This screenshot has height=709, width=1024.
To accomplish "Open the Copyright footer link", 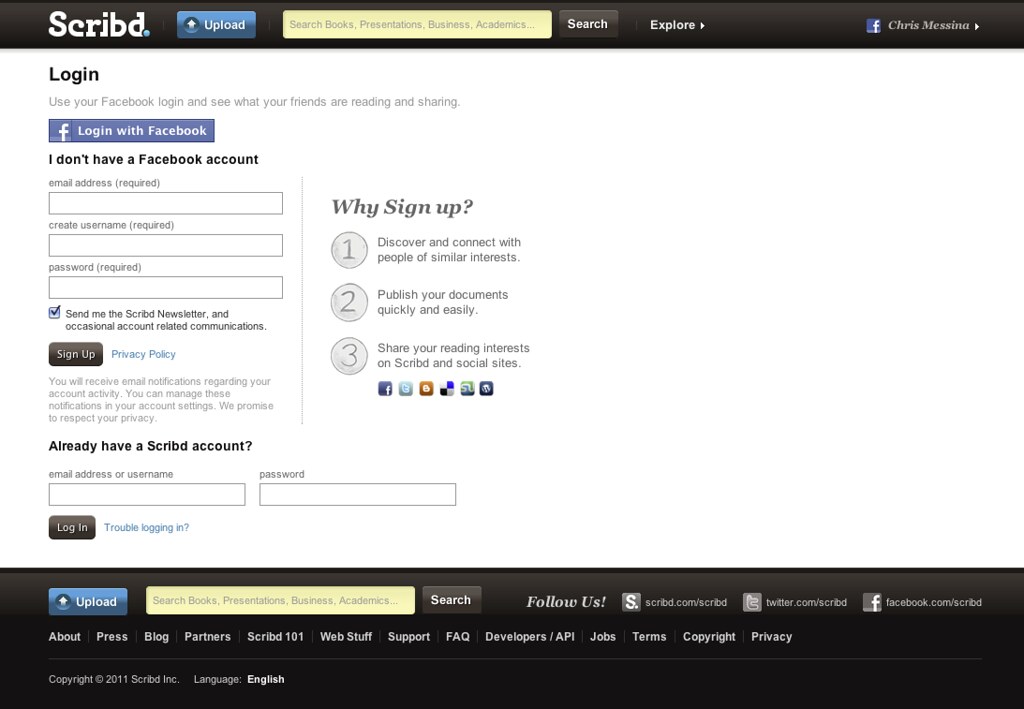I will pos(709,637).
